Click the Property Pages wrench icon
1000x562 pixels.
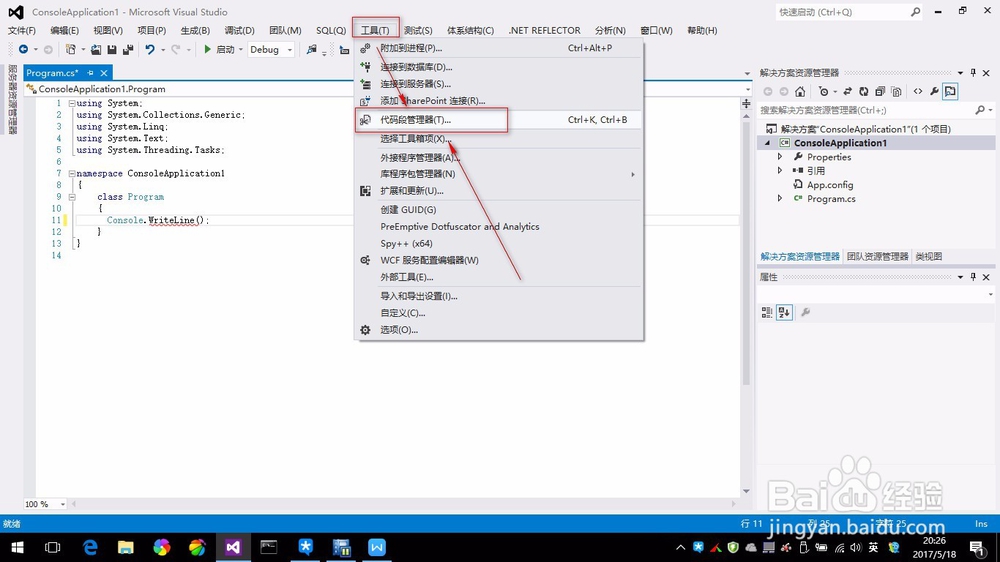point(805,312)
